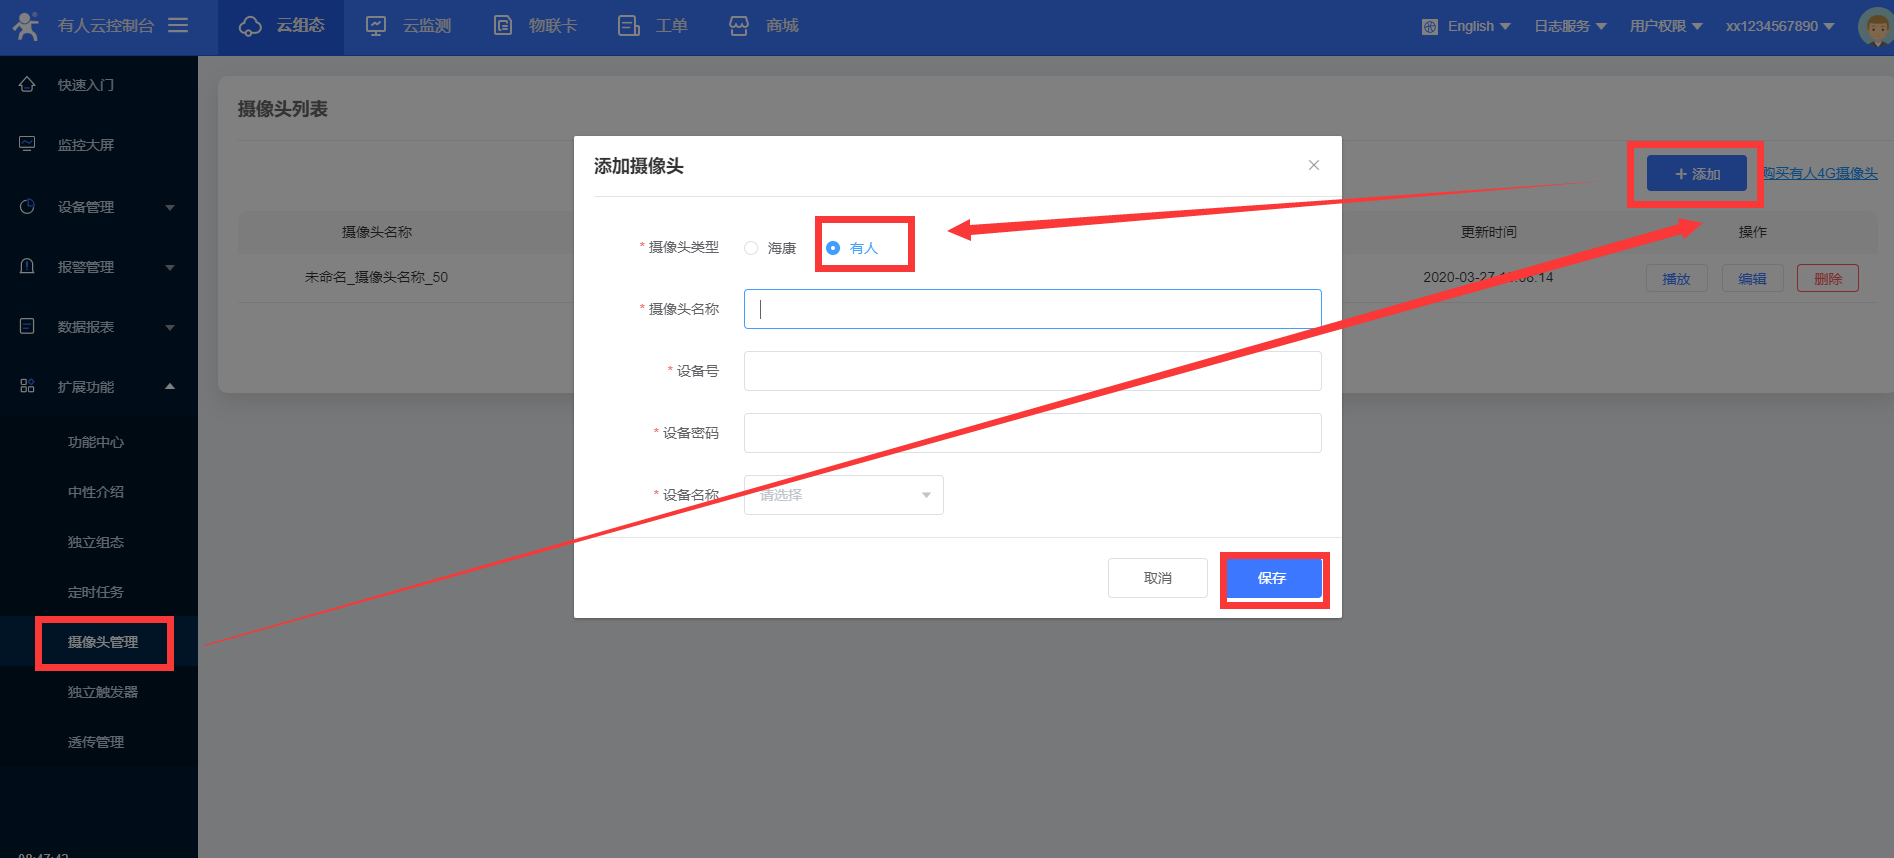Click the hamburger menu icon beside 有人云控制台
The width and height of the screenshot is (1894, 858).
[178, 25]
